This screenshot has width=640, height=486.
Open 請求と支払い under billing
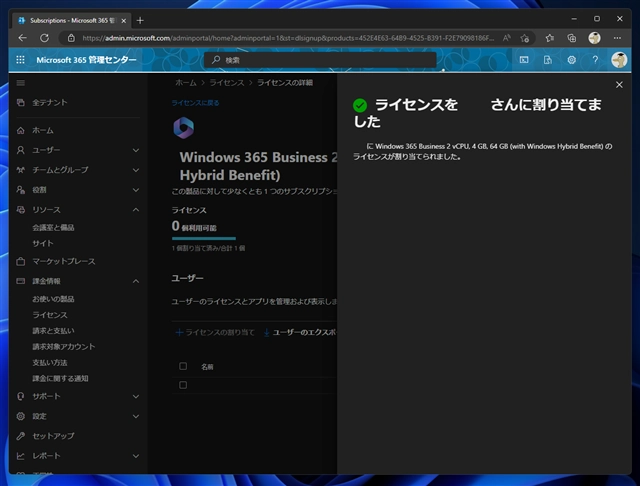(x=53, y=331)
